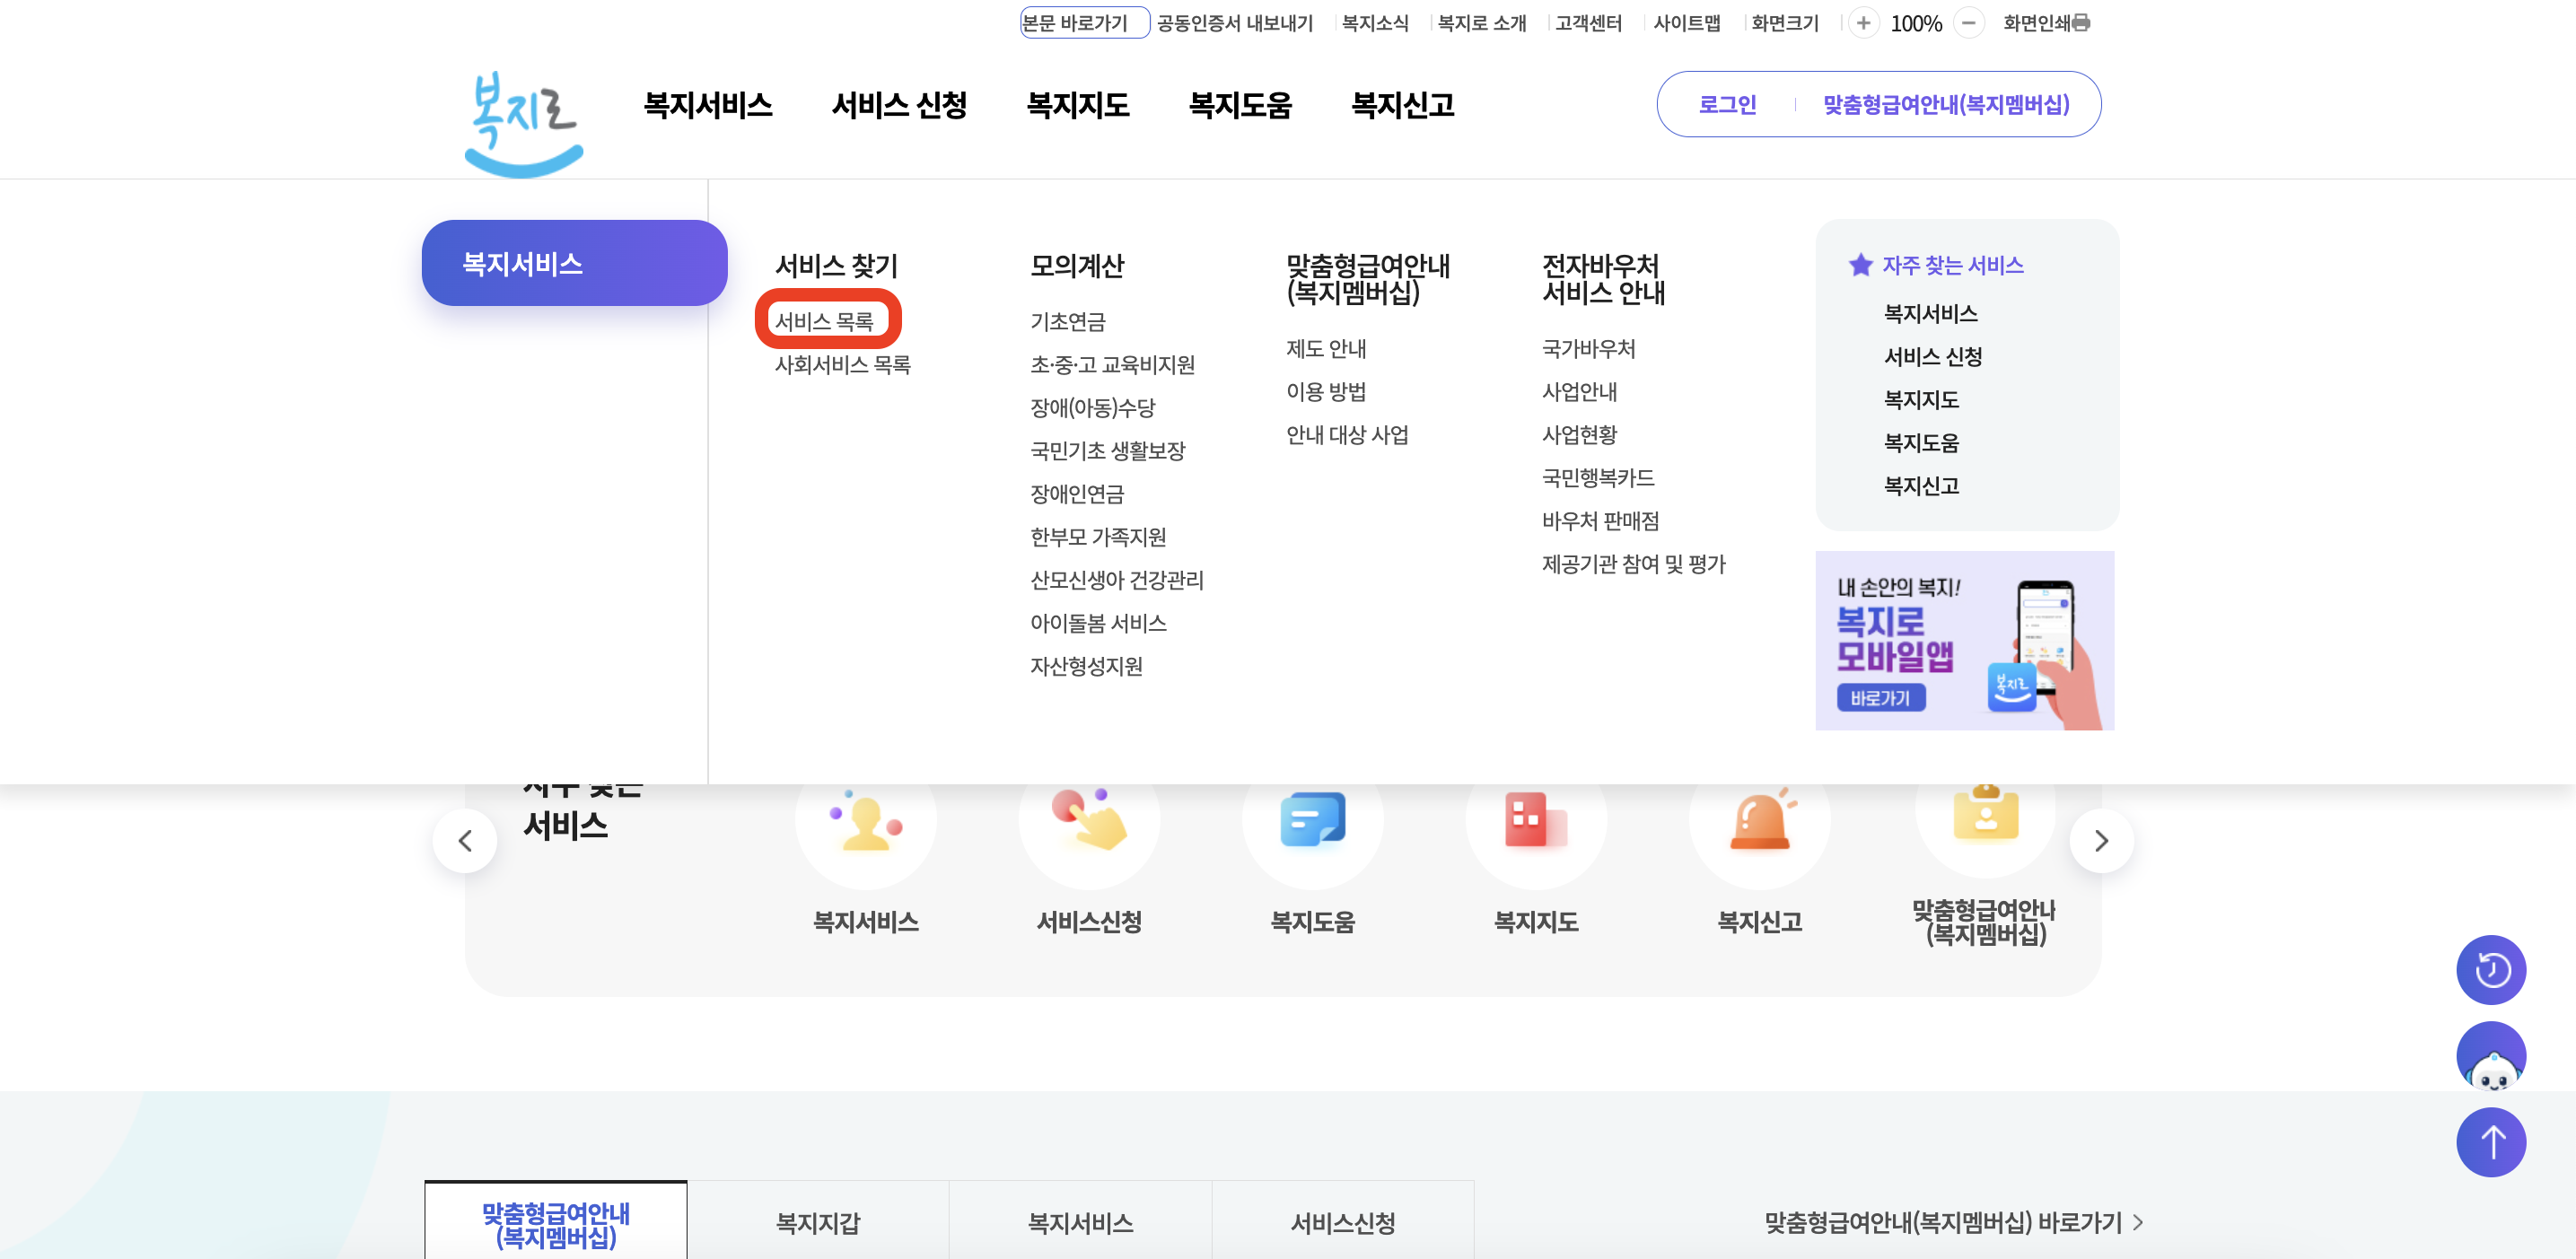Increase screen size with the plus button
Screen dimensions: 2576x1259
1864,22
